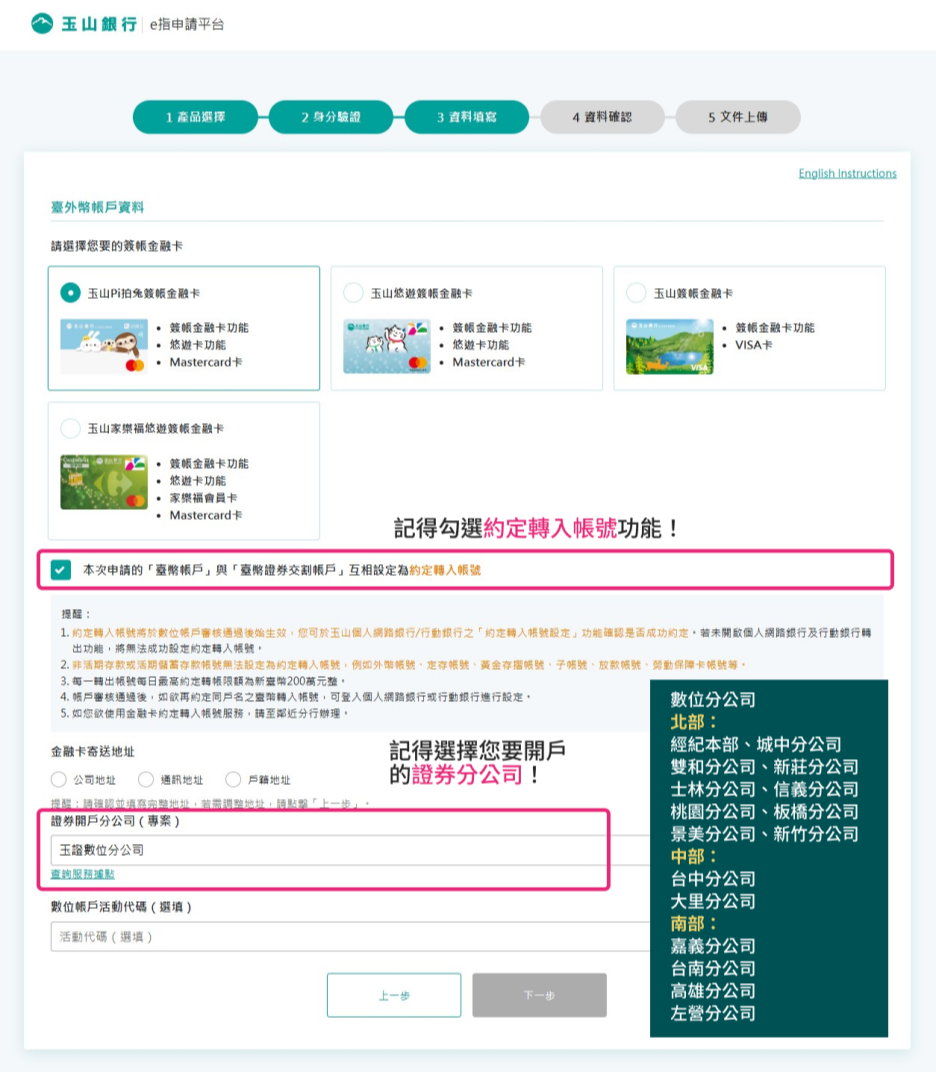
Task: Click the green landscape VISA card image
Action: point(669,346)
